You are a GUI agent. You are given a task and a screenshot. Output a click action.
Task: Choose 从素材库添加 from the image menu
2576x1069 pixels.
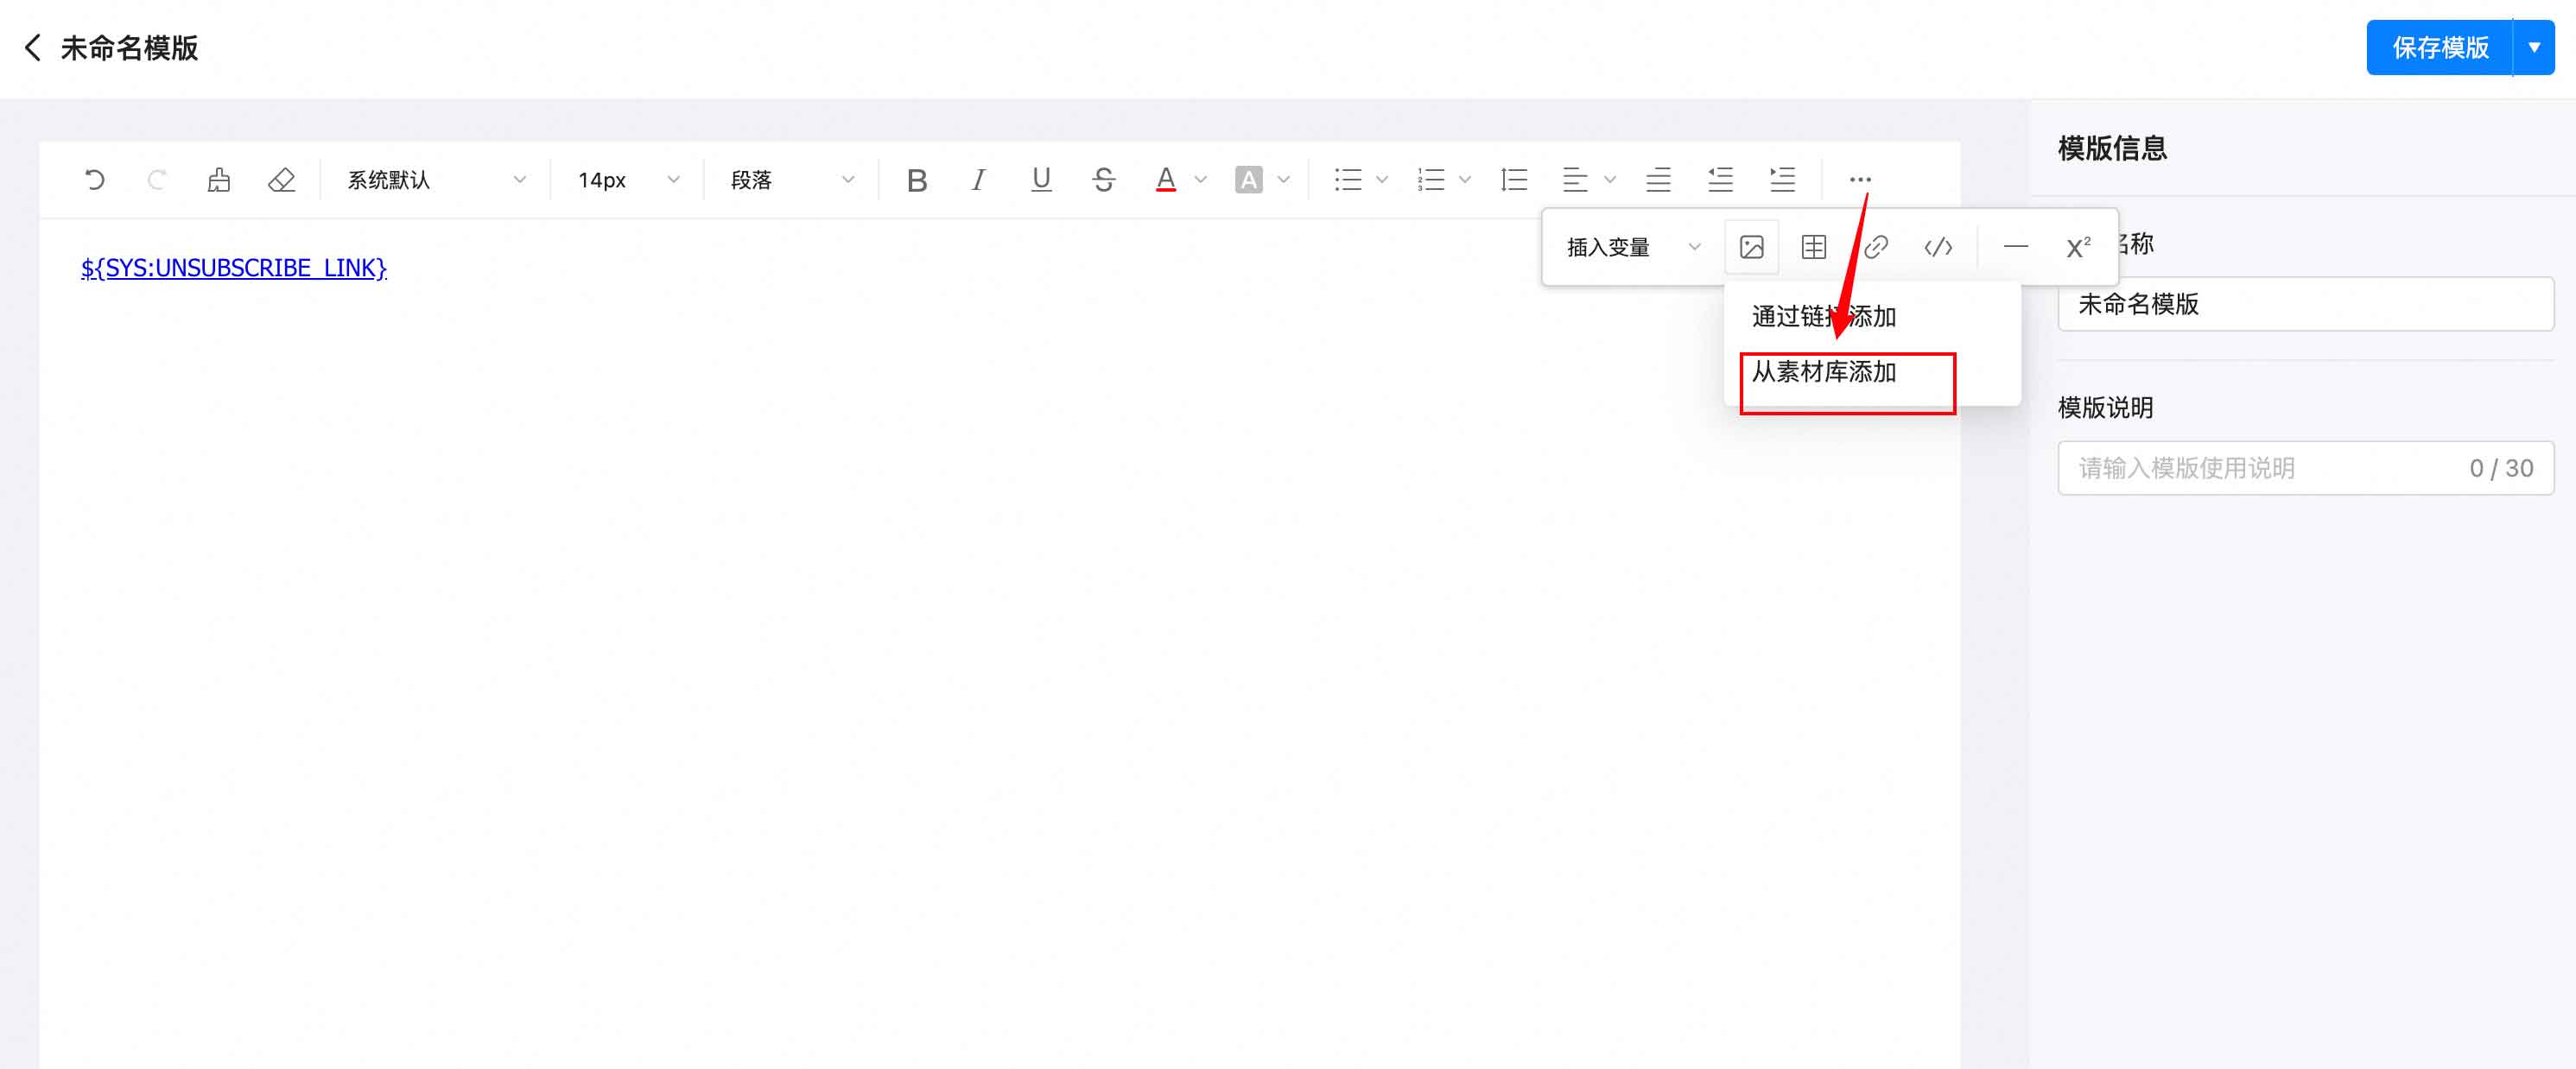[1823, 372]
